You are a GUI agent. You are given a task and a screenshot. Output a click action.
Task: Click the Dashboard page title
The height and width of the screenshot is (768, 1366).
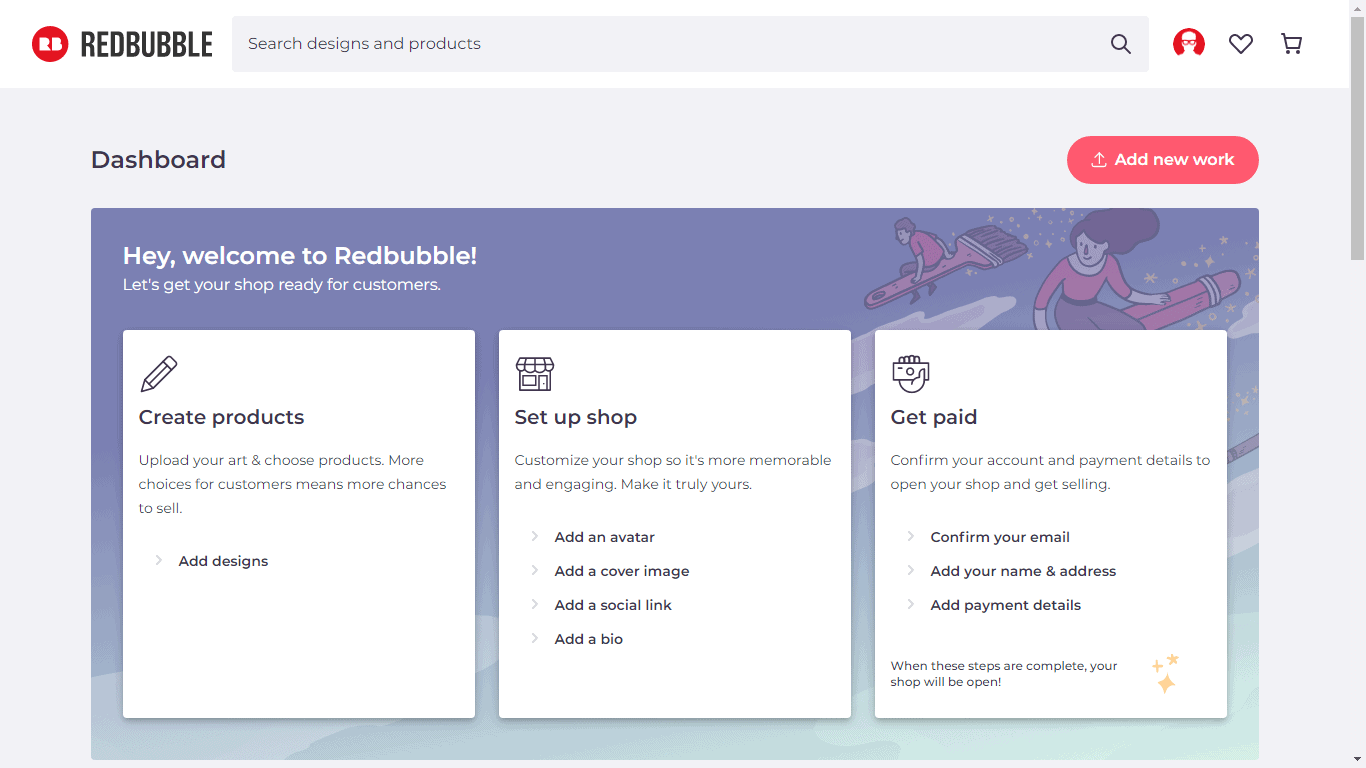coord(158,160)
